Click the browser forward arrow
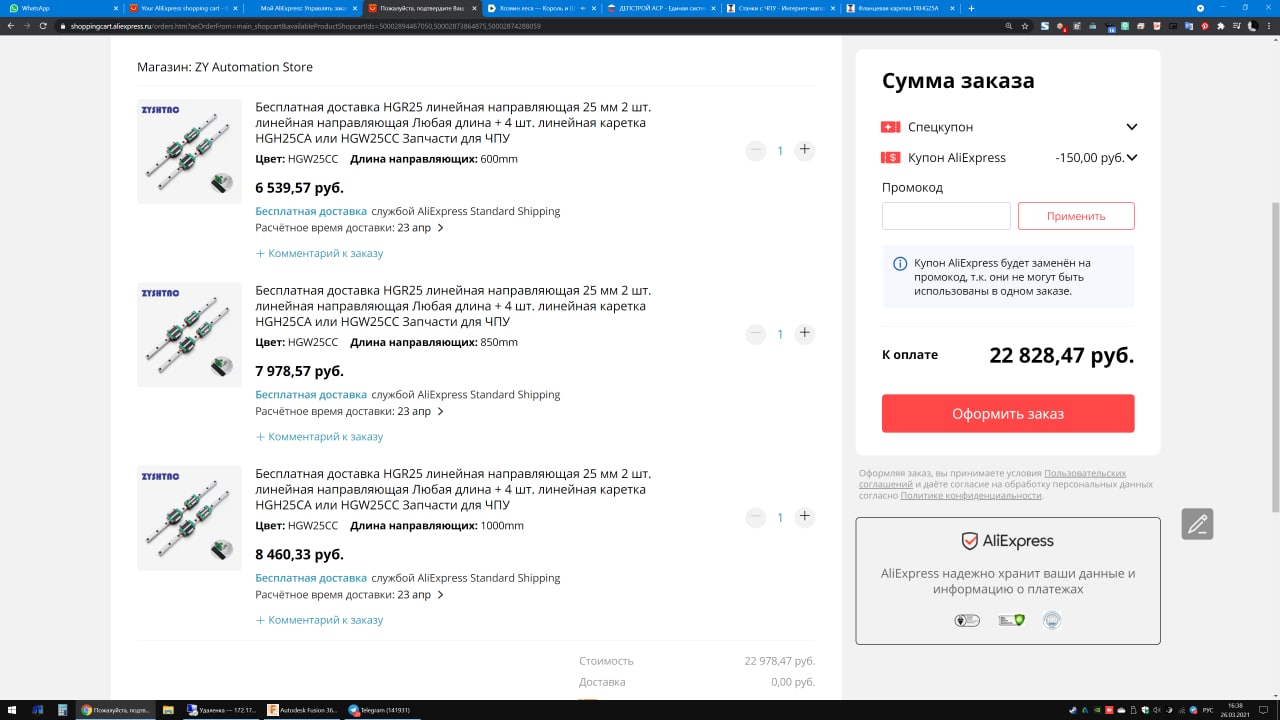The height and width of the screenshot is (720, 1280). point(26,26)
